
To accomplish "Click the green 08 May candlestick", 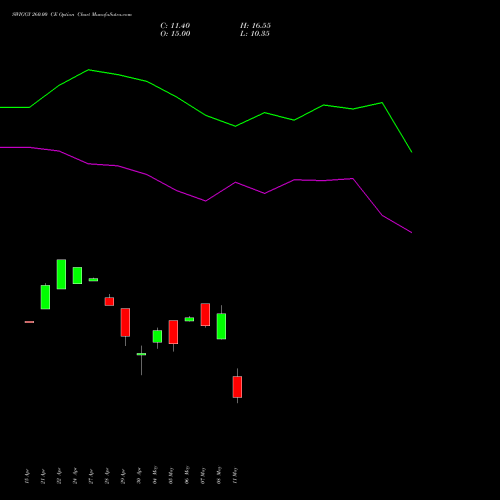I will click(x=221, y=326).
